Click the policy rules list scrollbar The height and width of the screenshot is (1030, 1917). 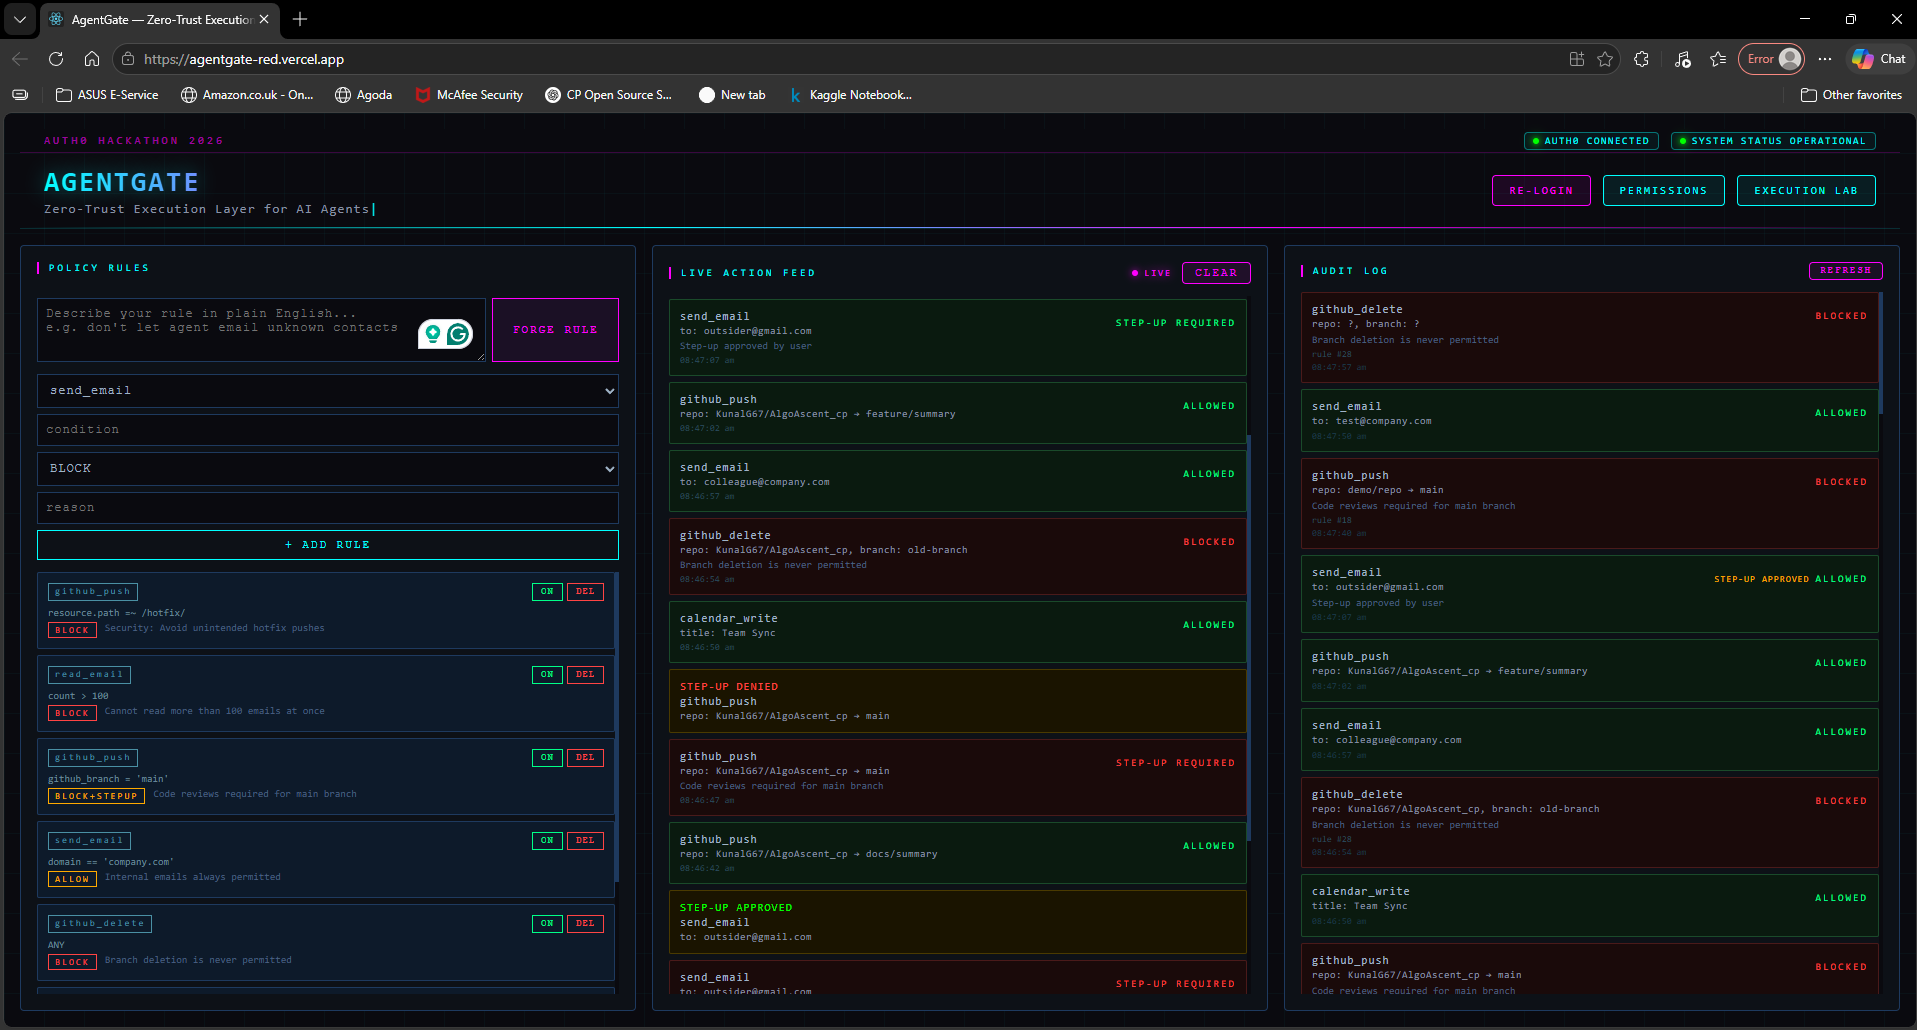(x=616, y=727)
